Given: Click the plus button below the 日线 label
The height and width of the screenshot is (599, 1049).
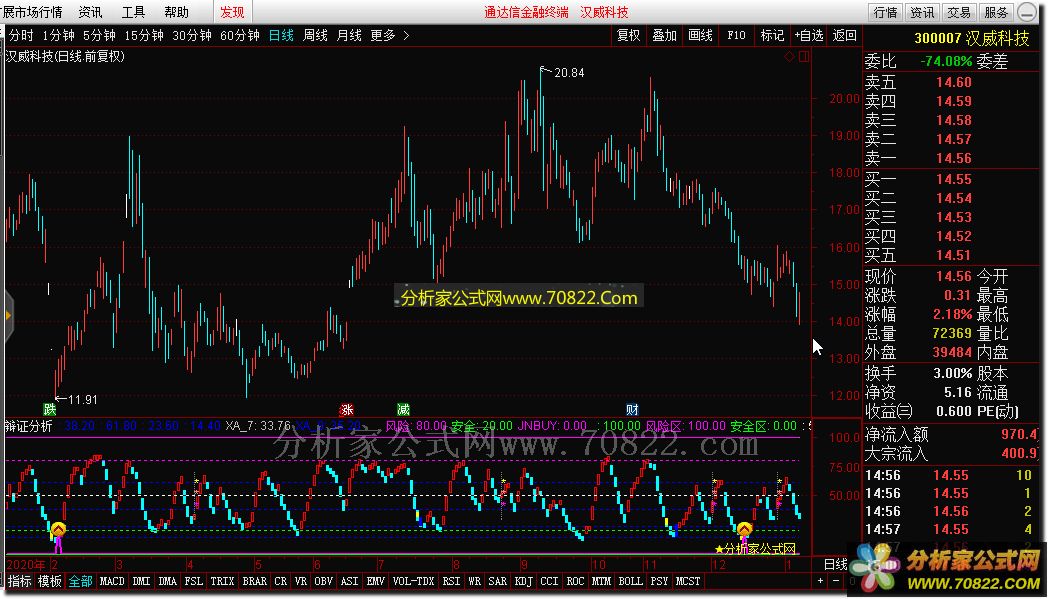Looking at the screenshot, I should point(820,581).
